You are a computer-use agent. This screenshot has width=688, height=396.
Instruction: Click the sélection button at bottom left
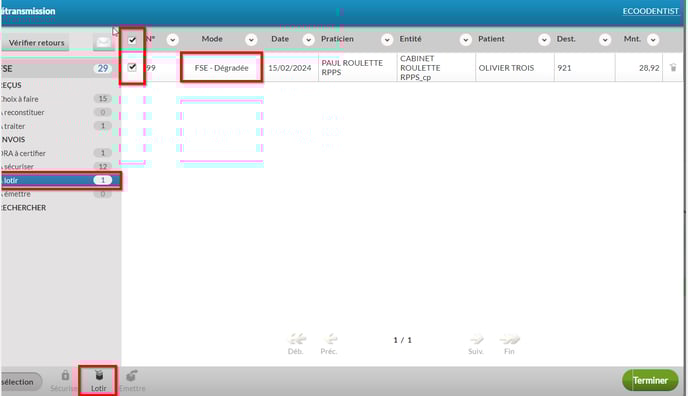21,382
